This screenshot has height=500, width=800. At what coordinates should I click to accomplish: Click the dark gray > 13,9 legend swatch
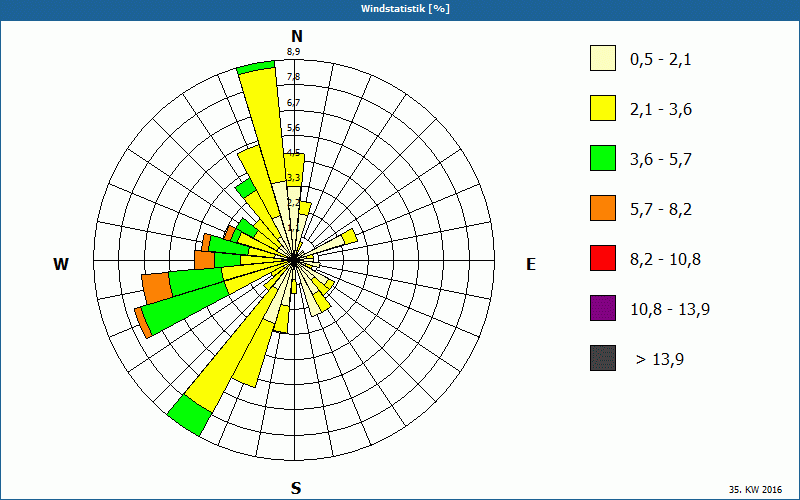(603, 358)
